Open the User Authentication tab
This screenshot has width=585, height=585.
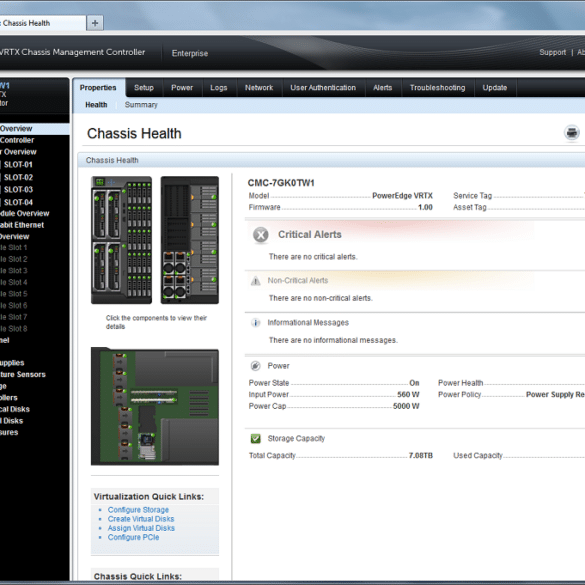[x=323, y=88]
